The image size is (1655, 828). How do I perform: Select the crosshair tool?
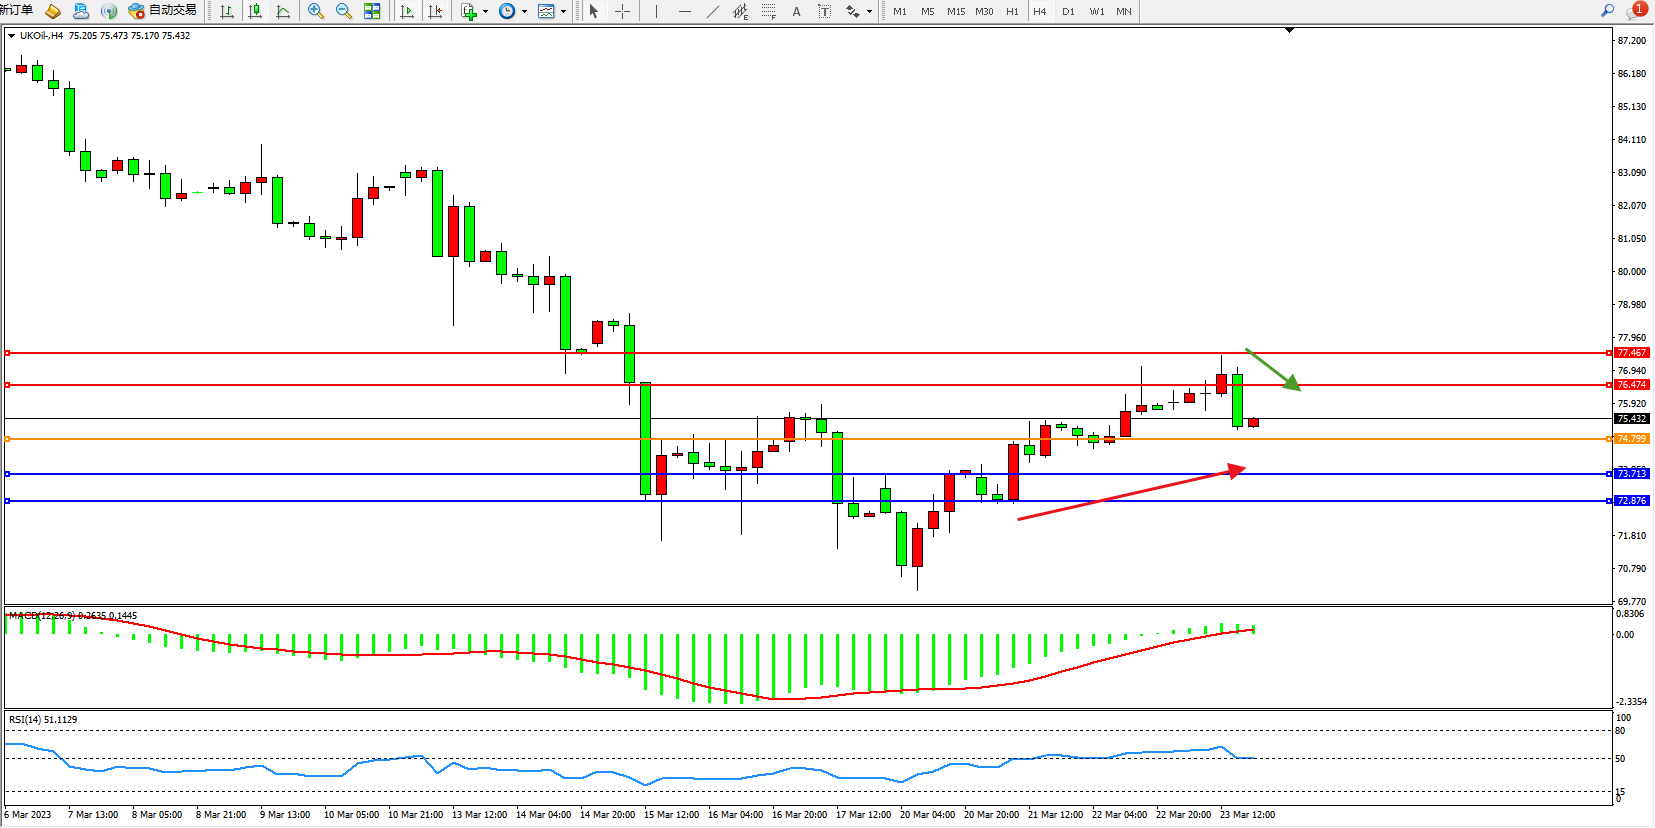(622, 11)
